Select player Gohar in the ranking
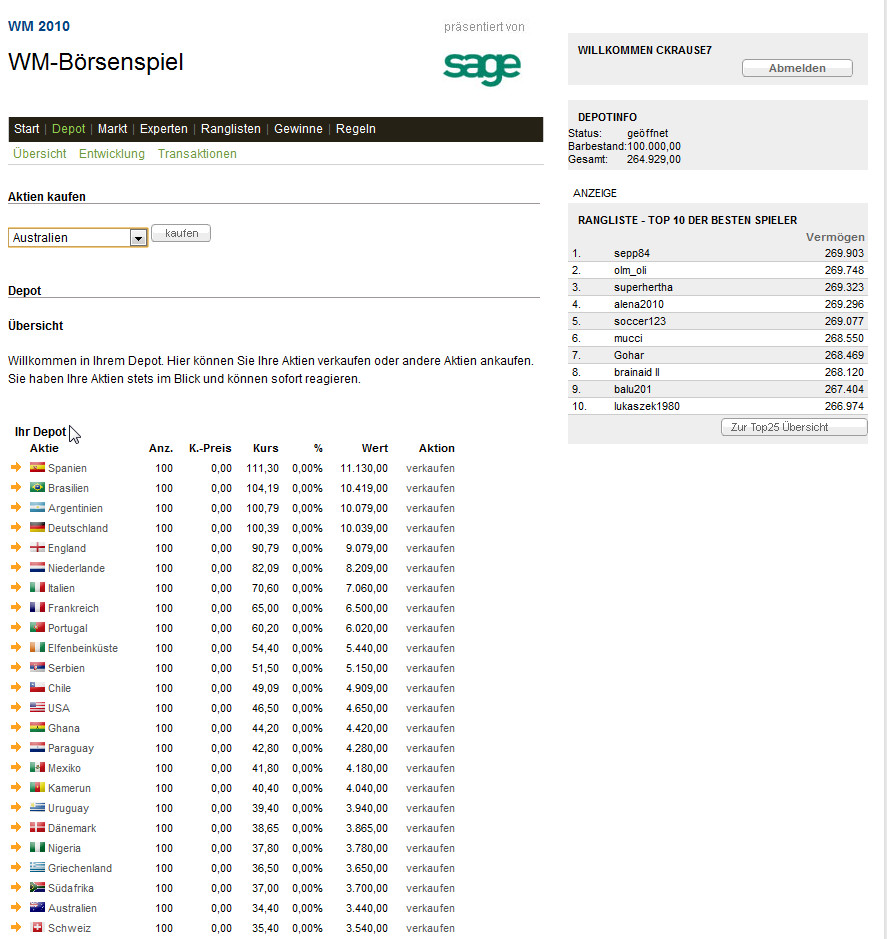 tap(629, 355)
